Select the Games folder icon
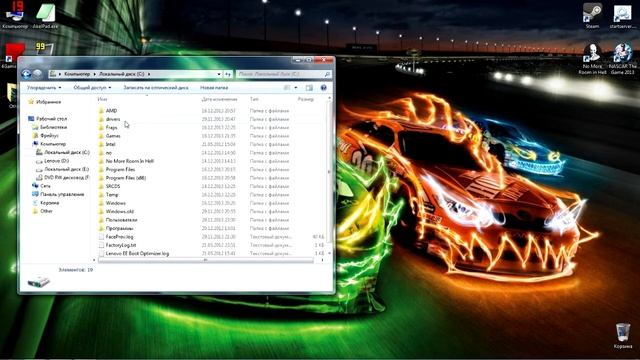This screenshot has width=640, height=360. (x=101, y=136)
